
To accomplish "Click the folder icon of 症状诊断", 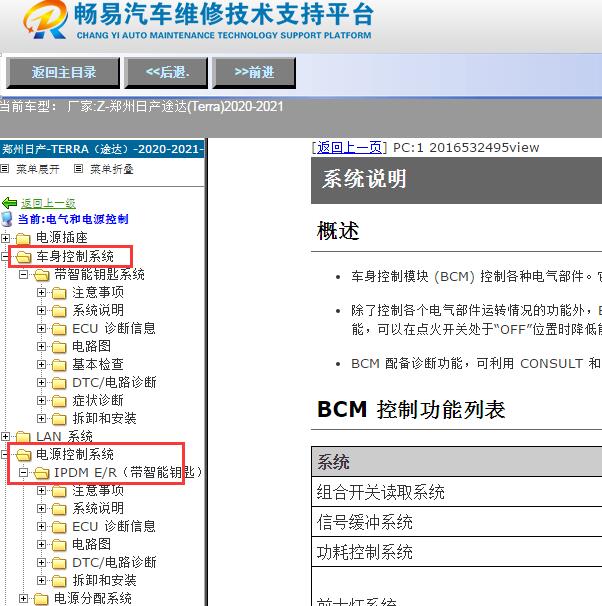I will pyautogui.click(x=59, y=401).
